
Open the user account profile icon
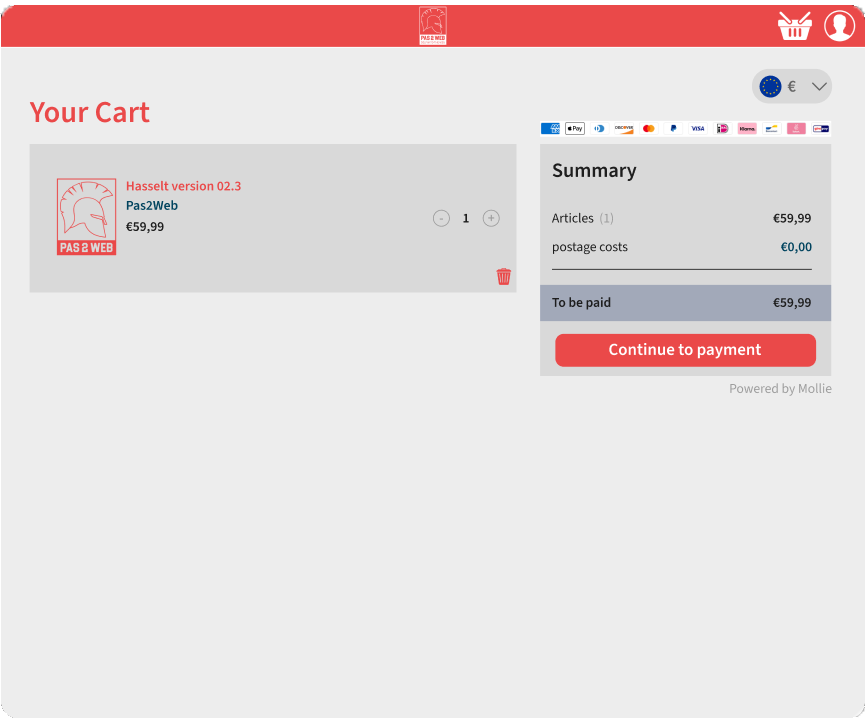pyautogui.click(x=839, y=26)
